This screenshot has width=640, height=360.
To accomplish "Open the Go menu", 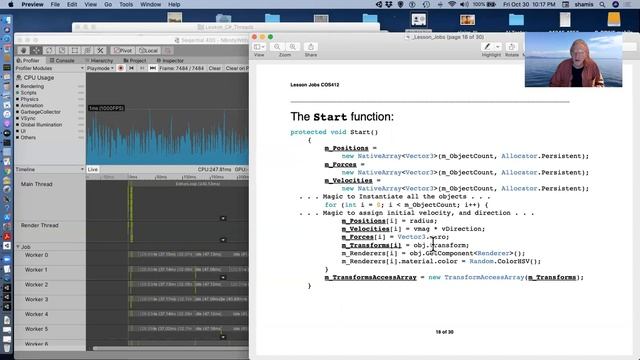I will click(108, 4).
